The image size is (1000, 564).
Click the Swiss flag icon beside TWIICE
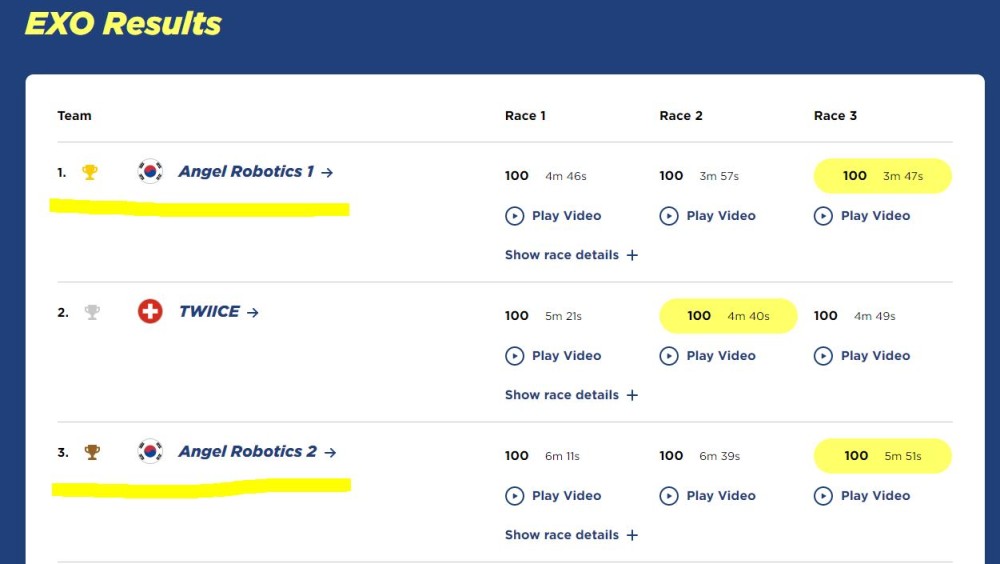[151, 311]
